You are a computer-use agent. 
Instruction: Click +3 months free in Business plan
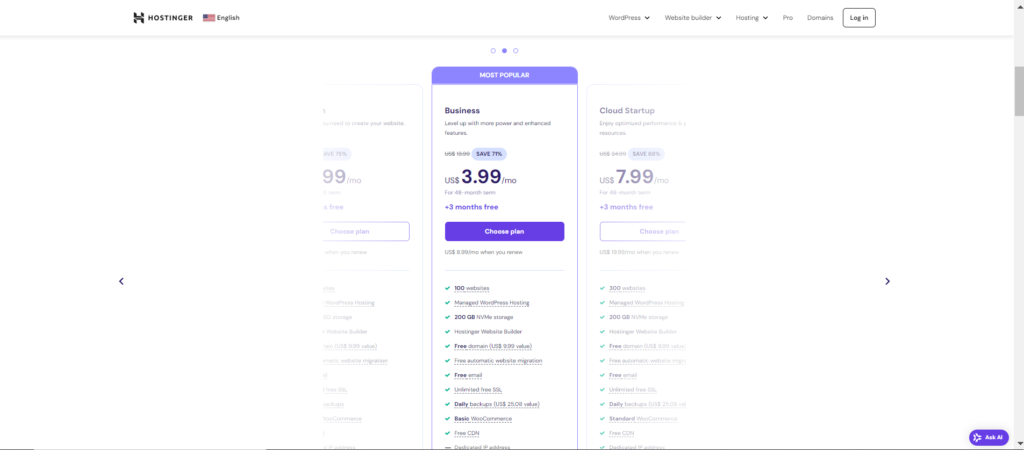(x=472, y=207)
